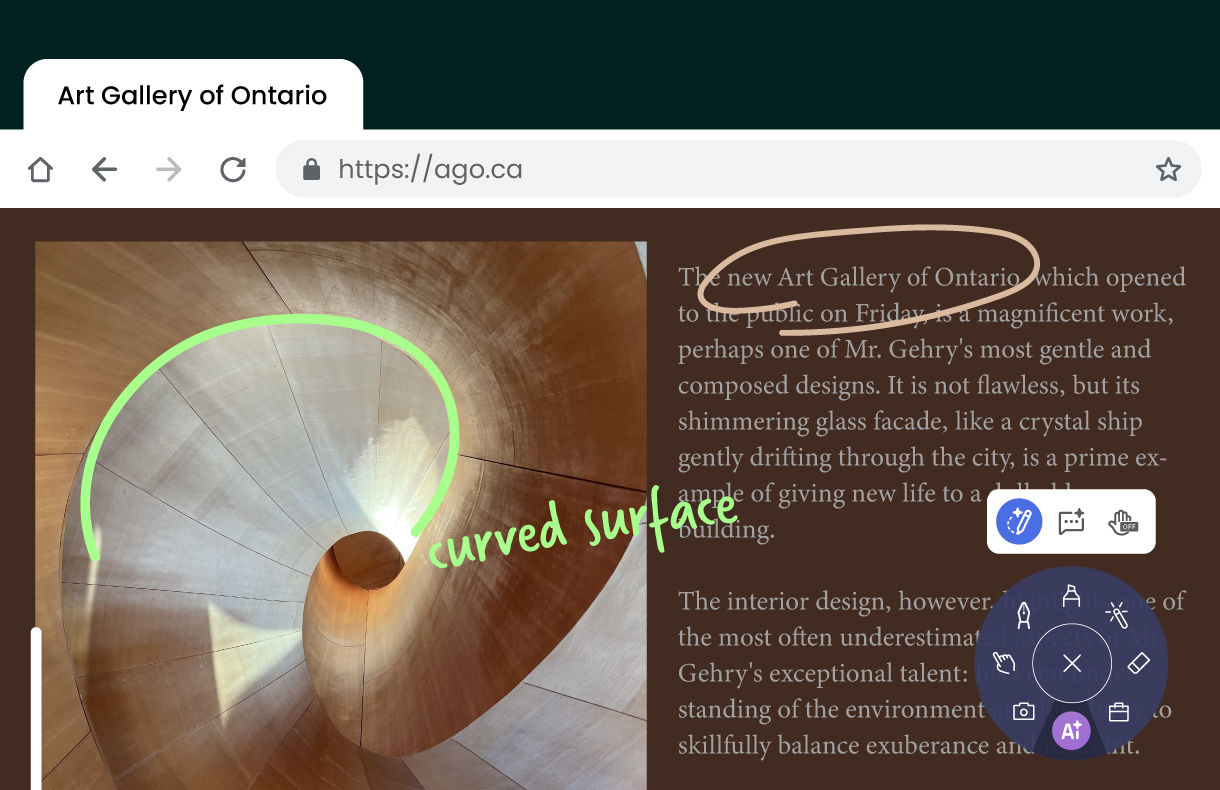This screenshot has width=1220, height=790.
Task: Go to the browser home page
Action: pyautogui.click(x=40, y=169)
